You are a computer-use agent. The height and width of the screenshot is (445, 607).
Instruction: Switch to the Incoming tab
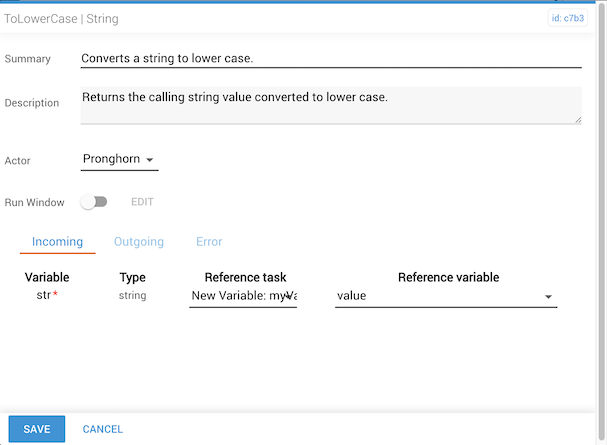57,242
